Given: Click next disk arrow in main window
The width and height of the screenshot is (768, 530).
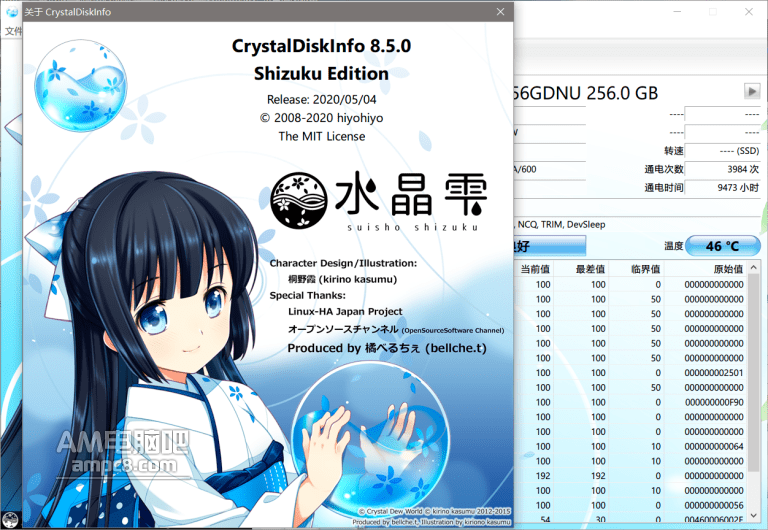Looking at the screenshot, I should [752, 91].
